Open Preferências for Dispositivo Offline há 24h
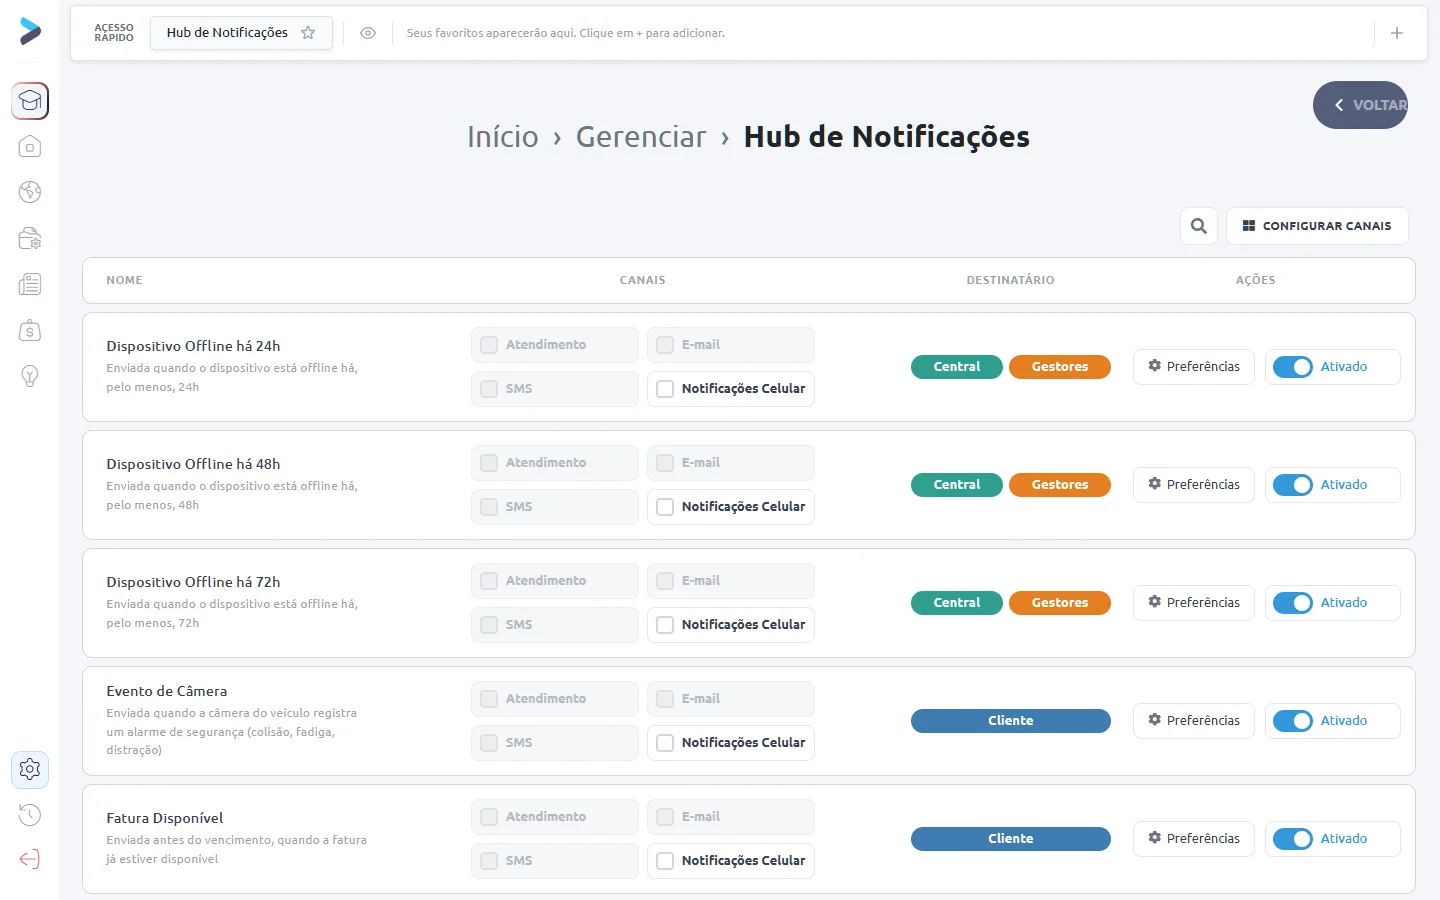The height and width of the screenshot is (900, 1440). (x=1194, y=367)
